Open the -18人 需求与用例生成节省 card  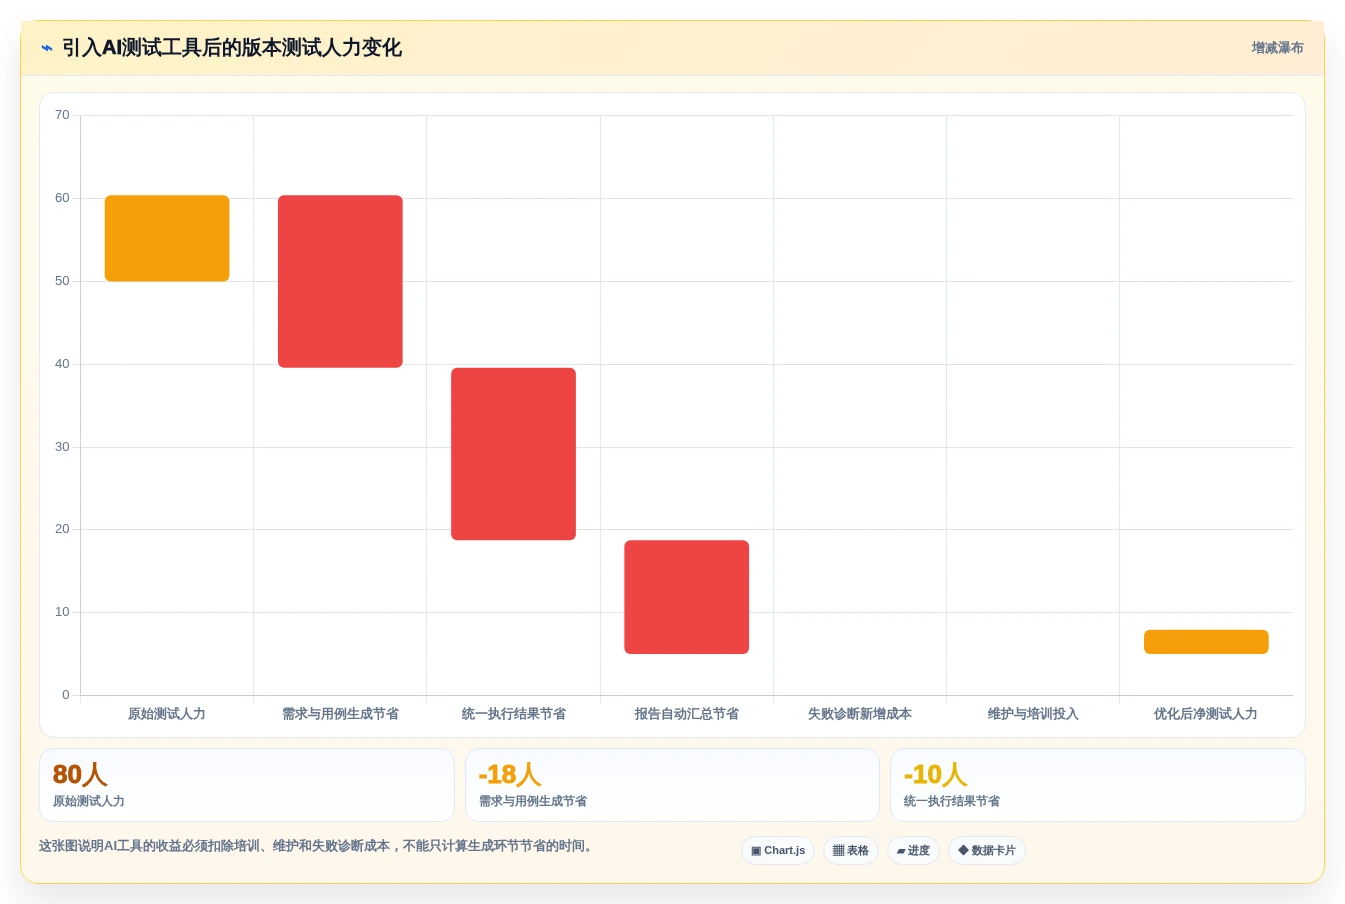(x=672, y=785)
